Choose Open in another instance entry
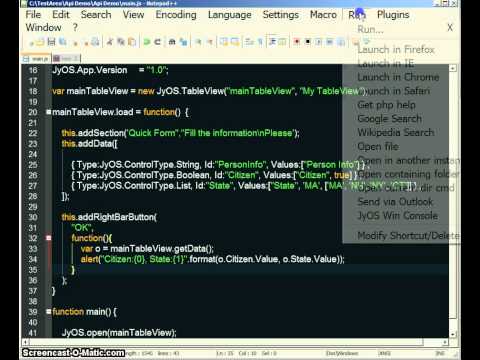Image resolution: width=480 pixels, height=360 pixels. pos(408,161)
